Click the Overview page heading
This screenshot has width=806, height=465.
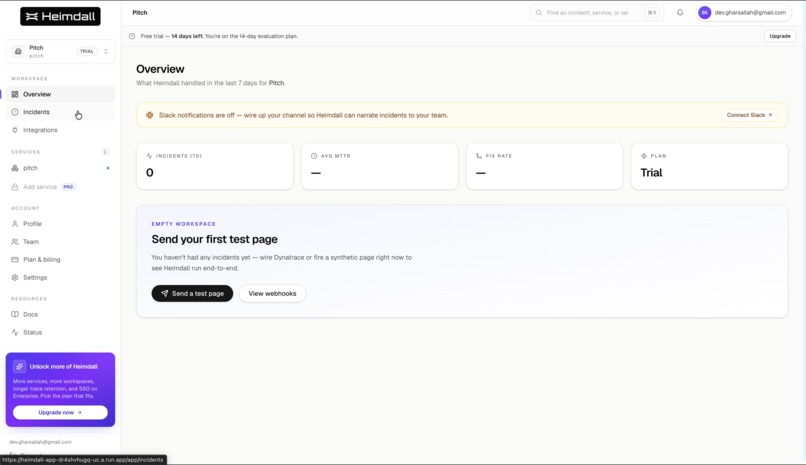[160, 69]
